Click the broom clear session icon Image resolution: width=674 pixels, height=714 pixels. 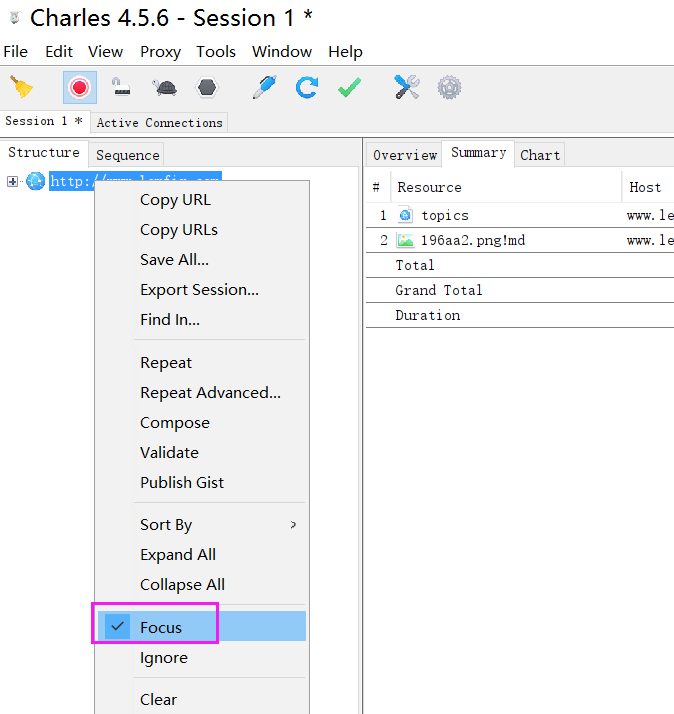click(21, 87)
